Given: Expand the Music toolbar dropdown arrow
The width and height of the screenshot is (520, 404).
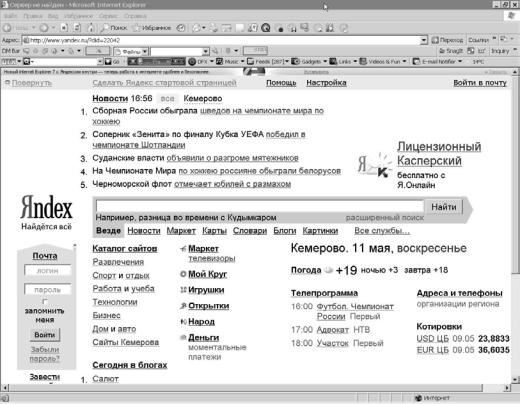Looking at the screenshot, I should [243, 62].
